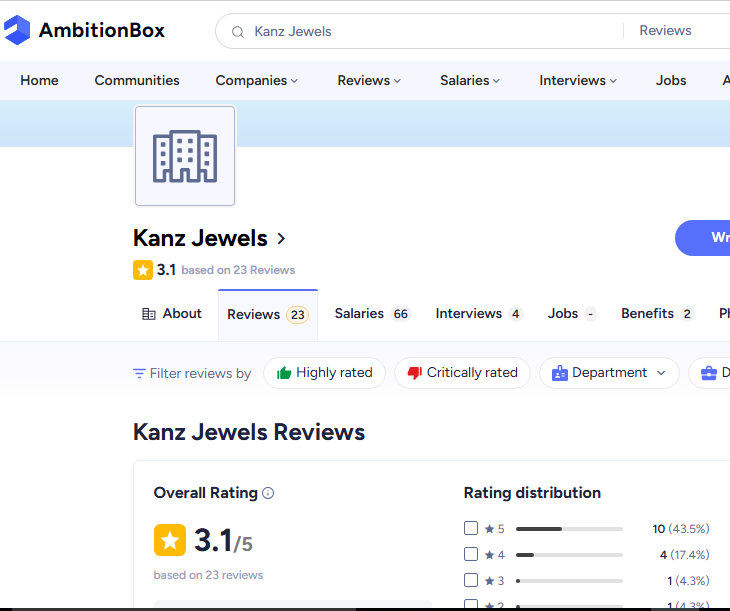Click the green thumbs-up icon
The image size is (730, 611).
coord(284,373)
